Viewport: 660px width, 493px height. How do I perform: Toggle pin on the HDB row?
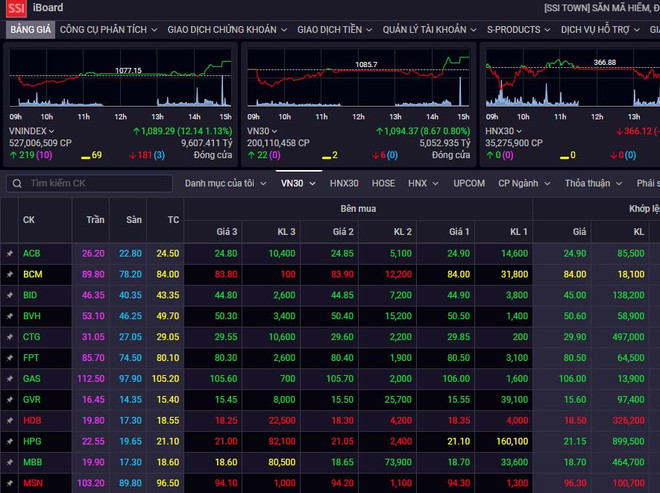point(9,421)
